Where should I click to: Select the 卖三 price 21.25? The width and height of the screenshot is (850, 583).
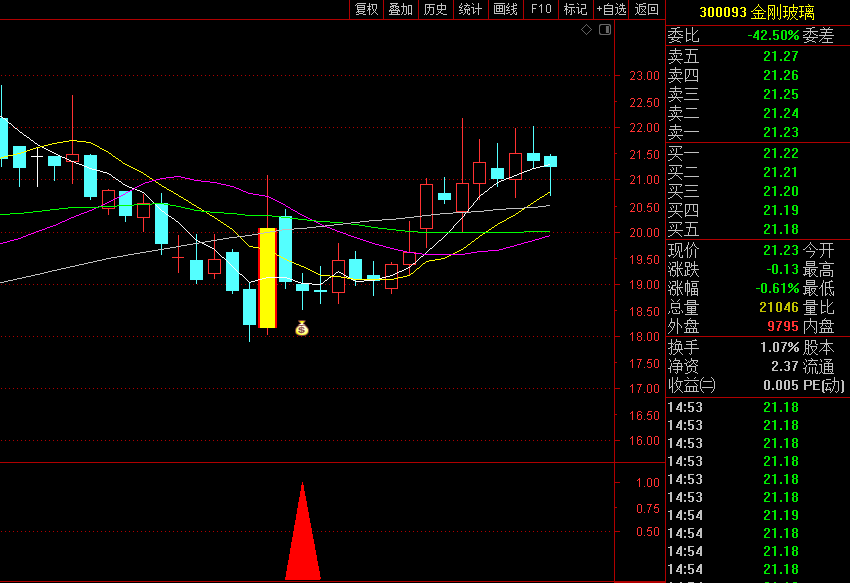(x=781, y=94)
